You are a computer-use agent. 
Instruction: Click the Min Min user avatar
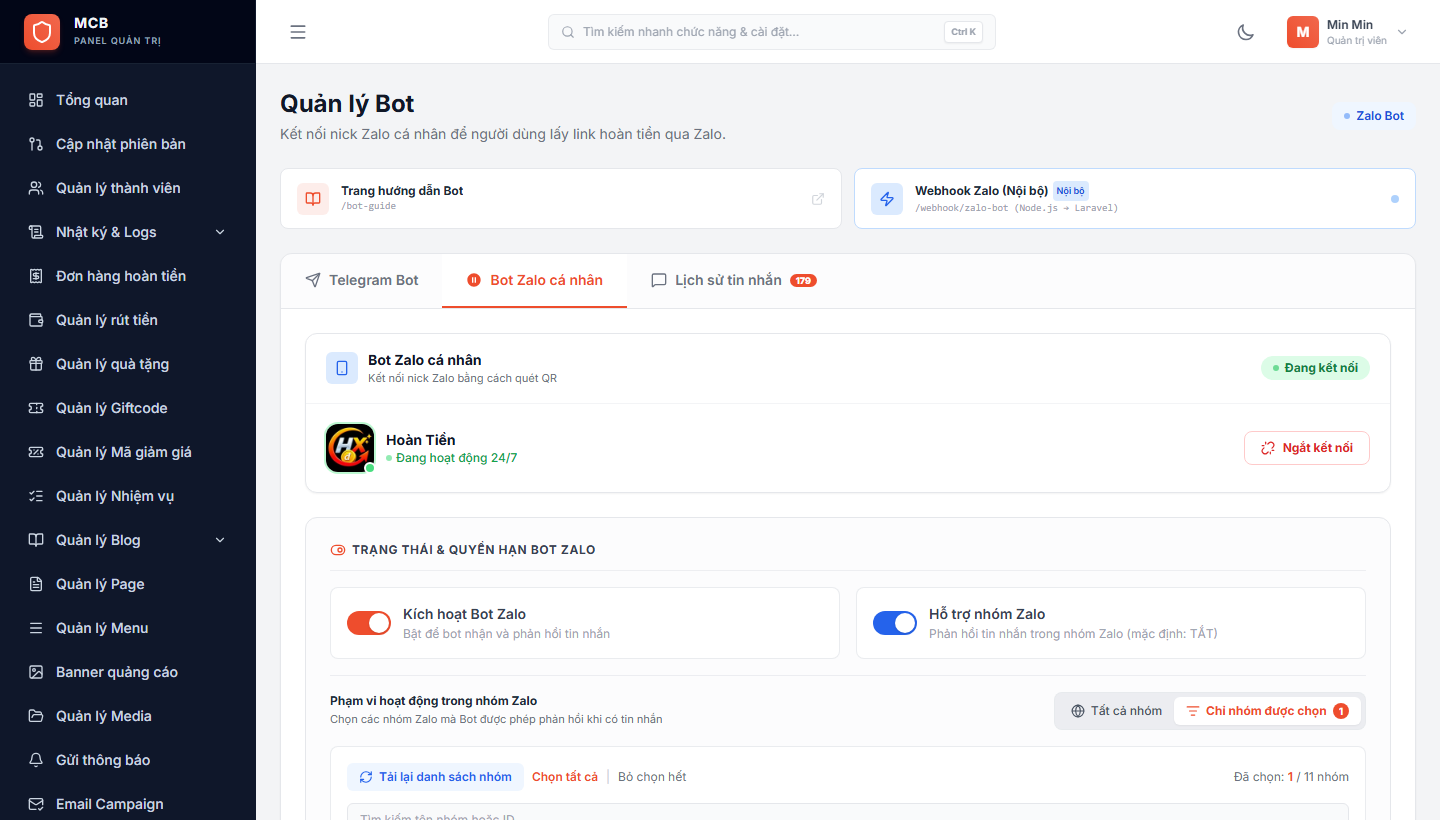click(x=1303, y=32)
